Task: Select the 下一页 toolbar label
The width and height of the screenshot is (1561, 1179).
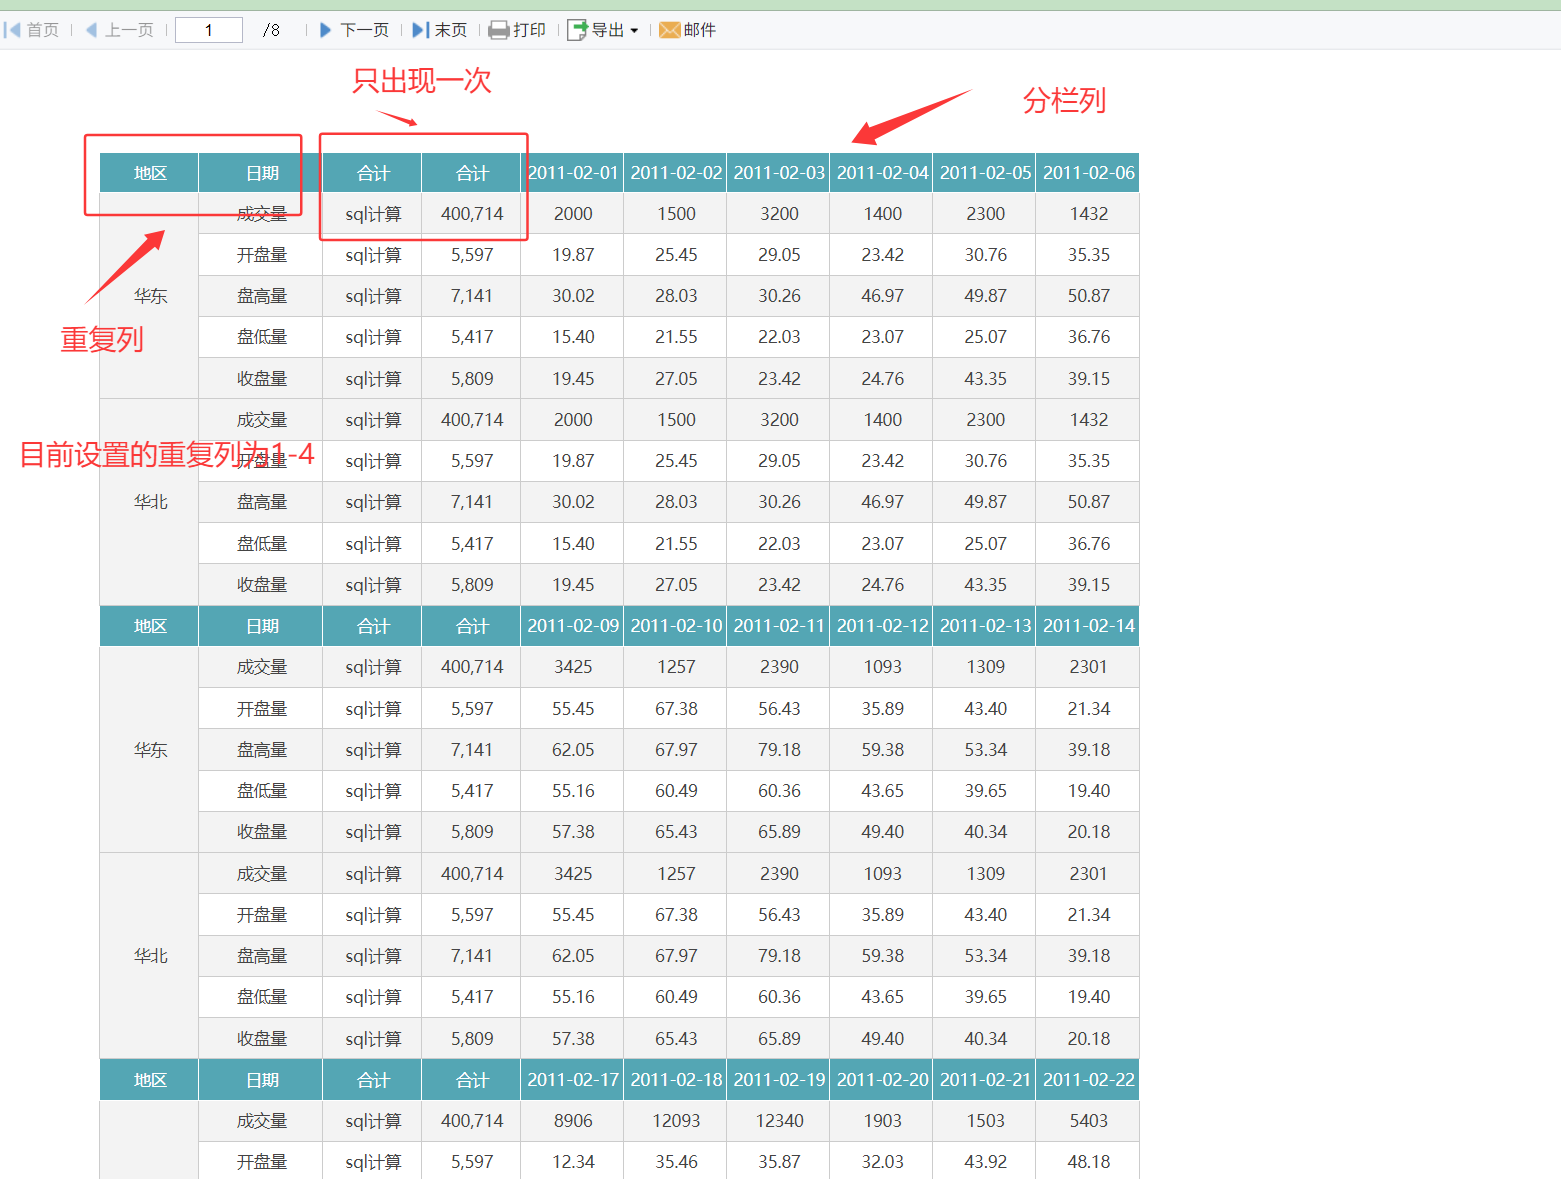Action: [364, 30]
